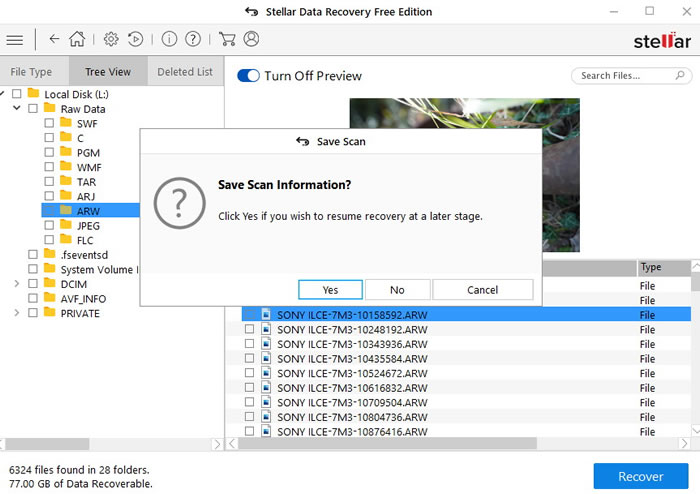700x494 pixels.
Task: Switch to the File Type tab
Action: click(x=31, y=72)
